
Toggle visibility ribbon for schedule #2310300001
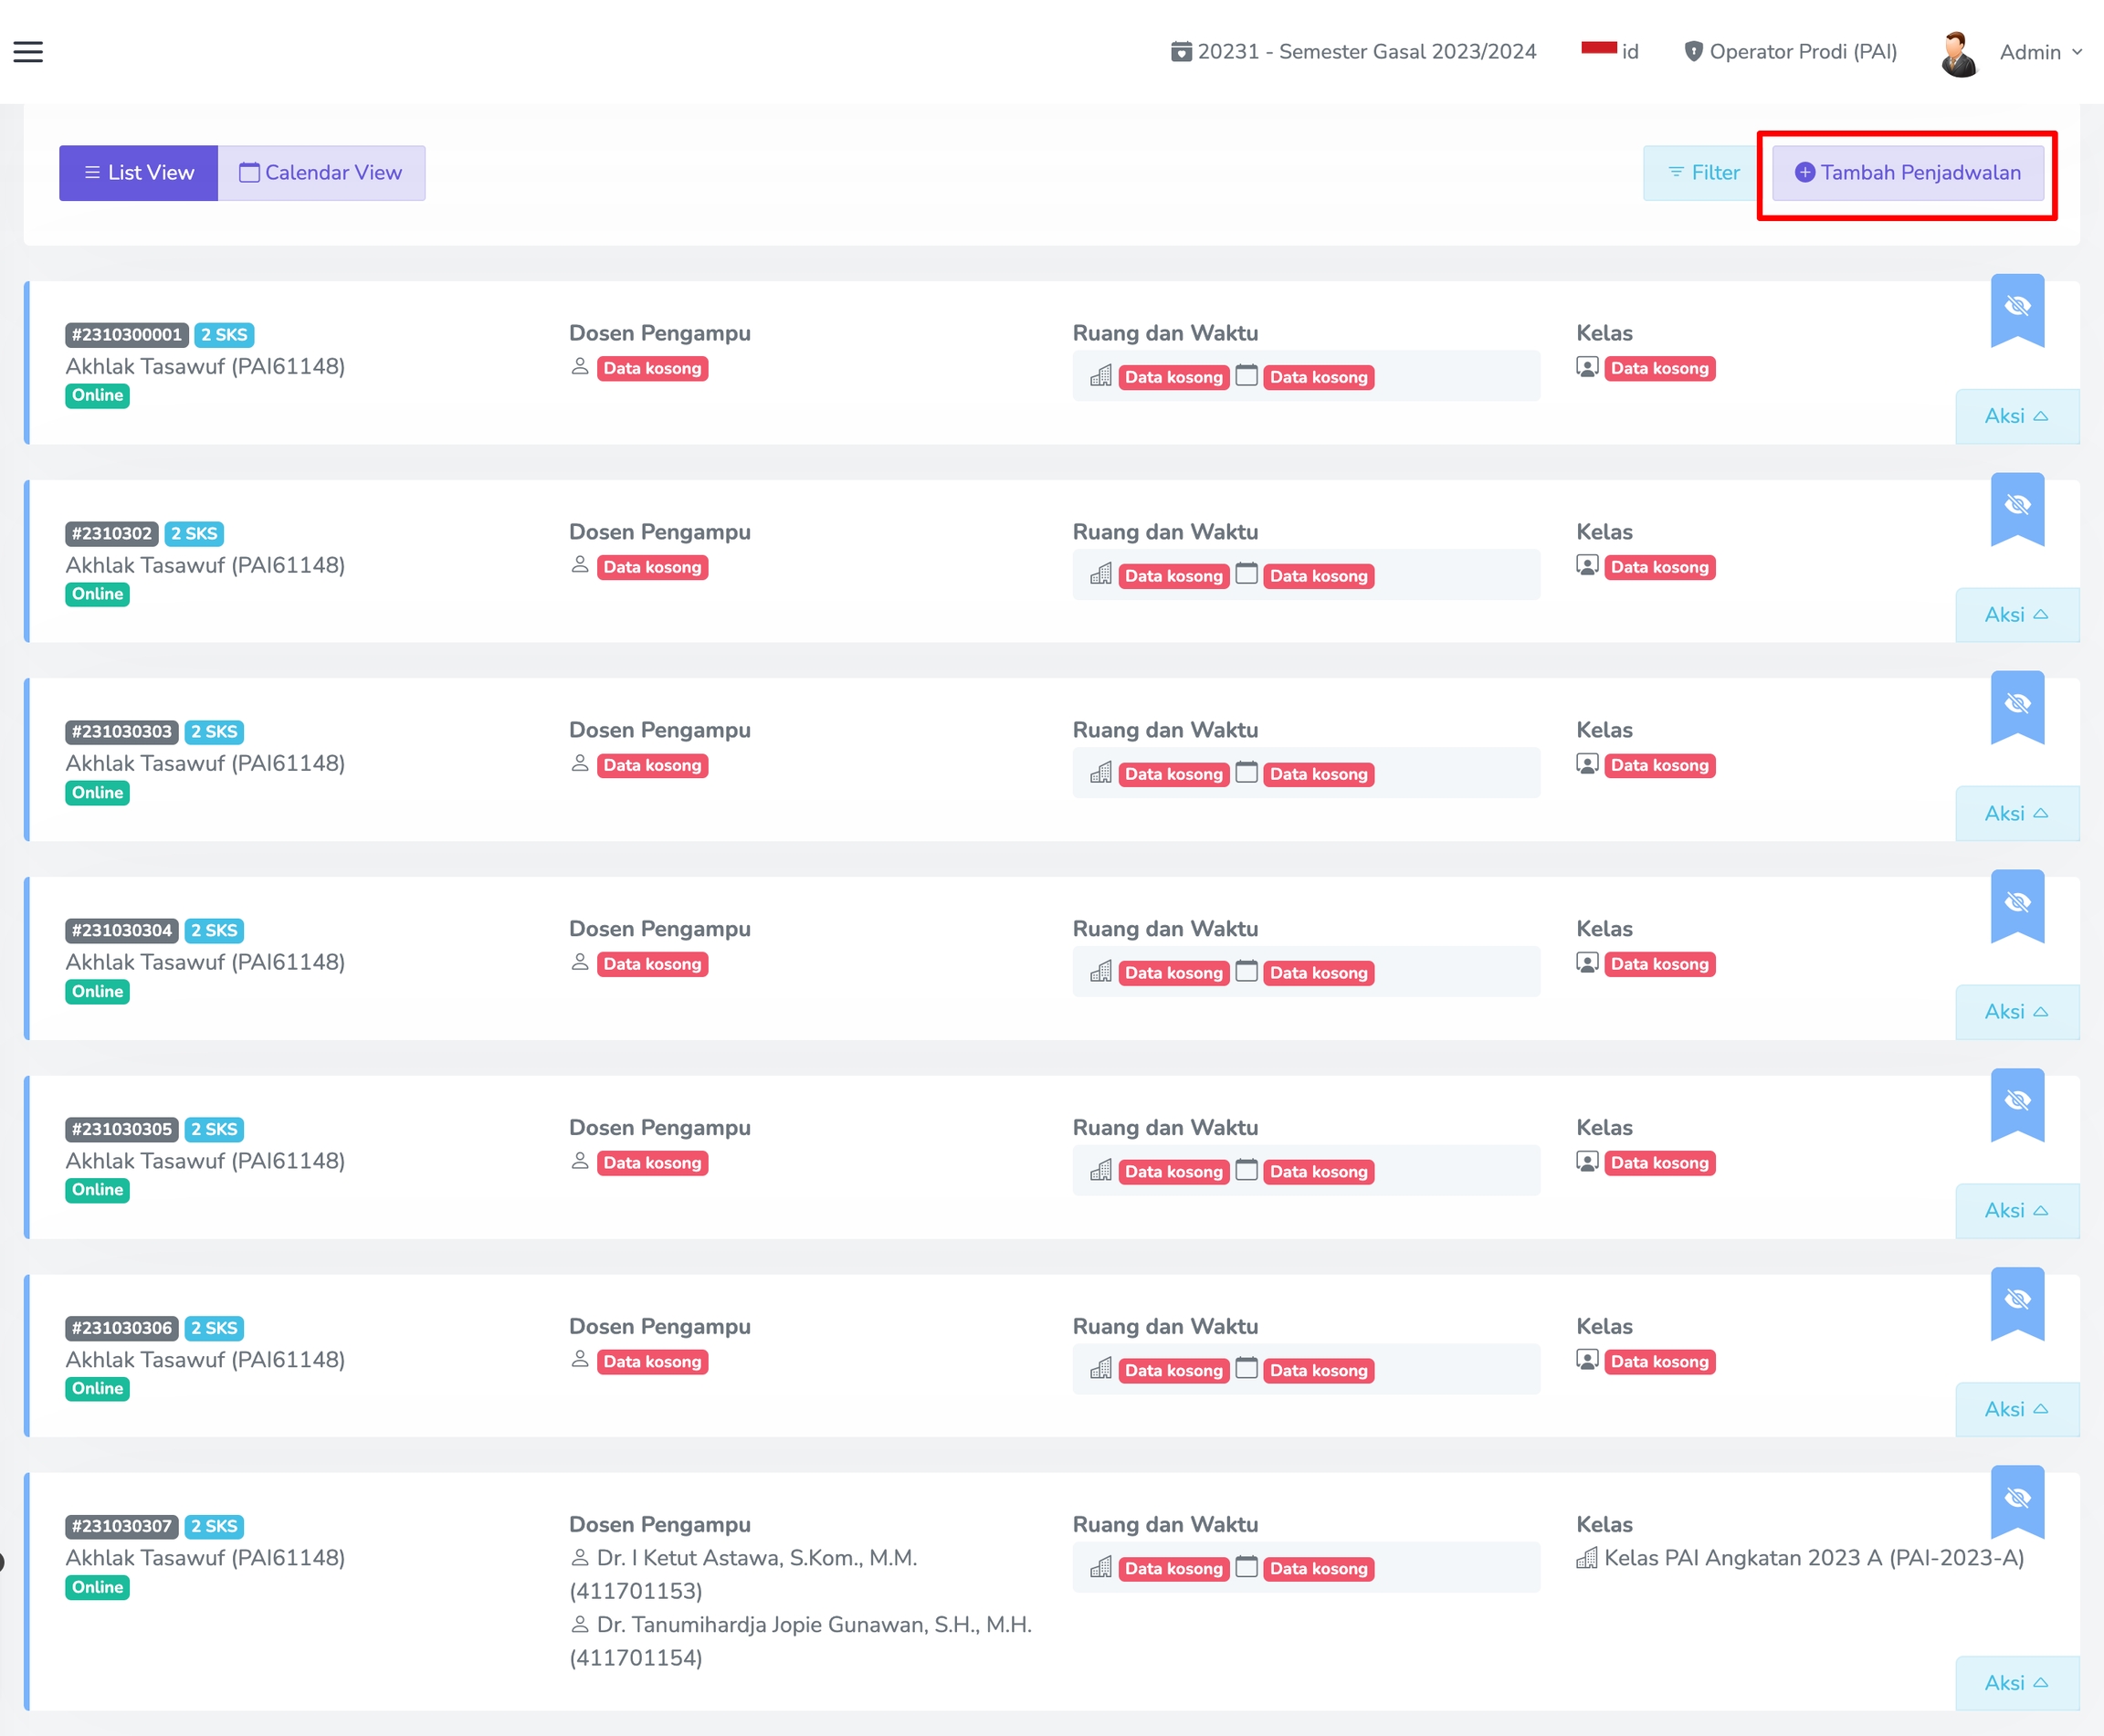[2017, 308]
